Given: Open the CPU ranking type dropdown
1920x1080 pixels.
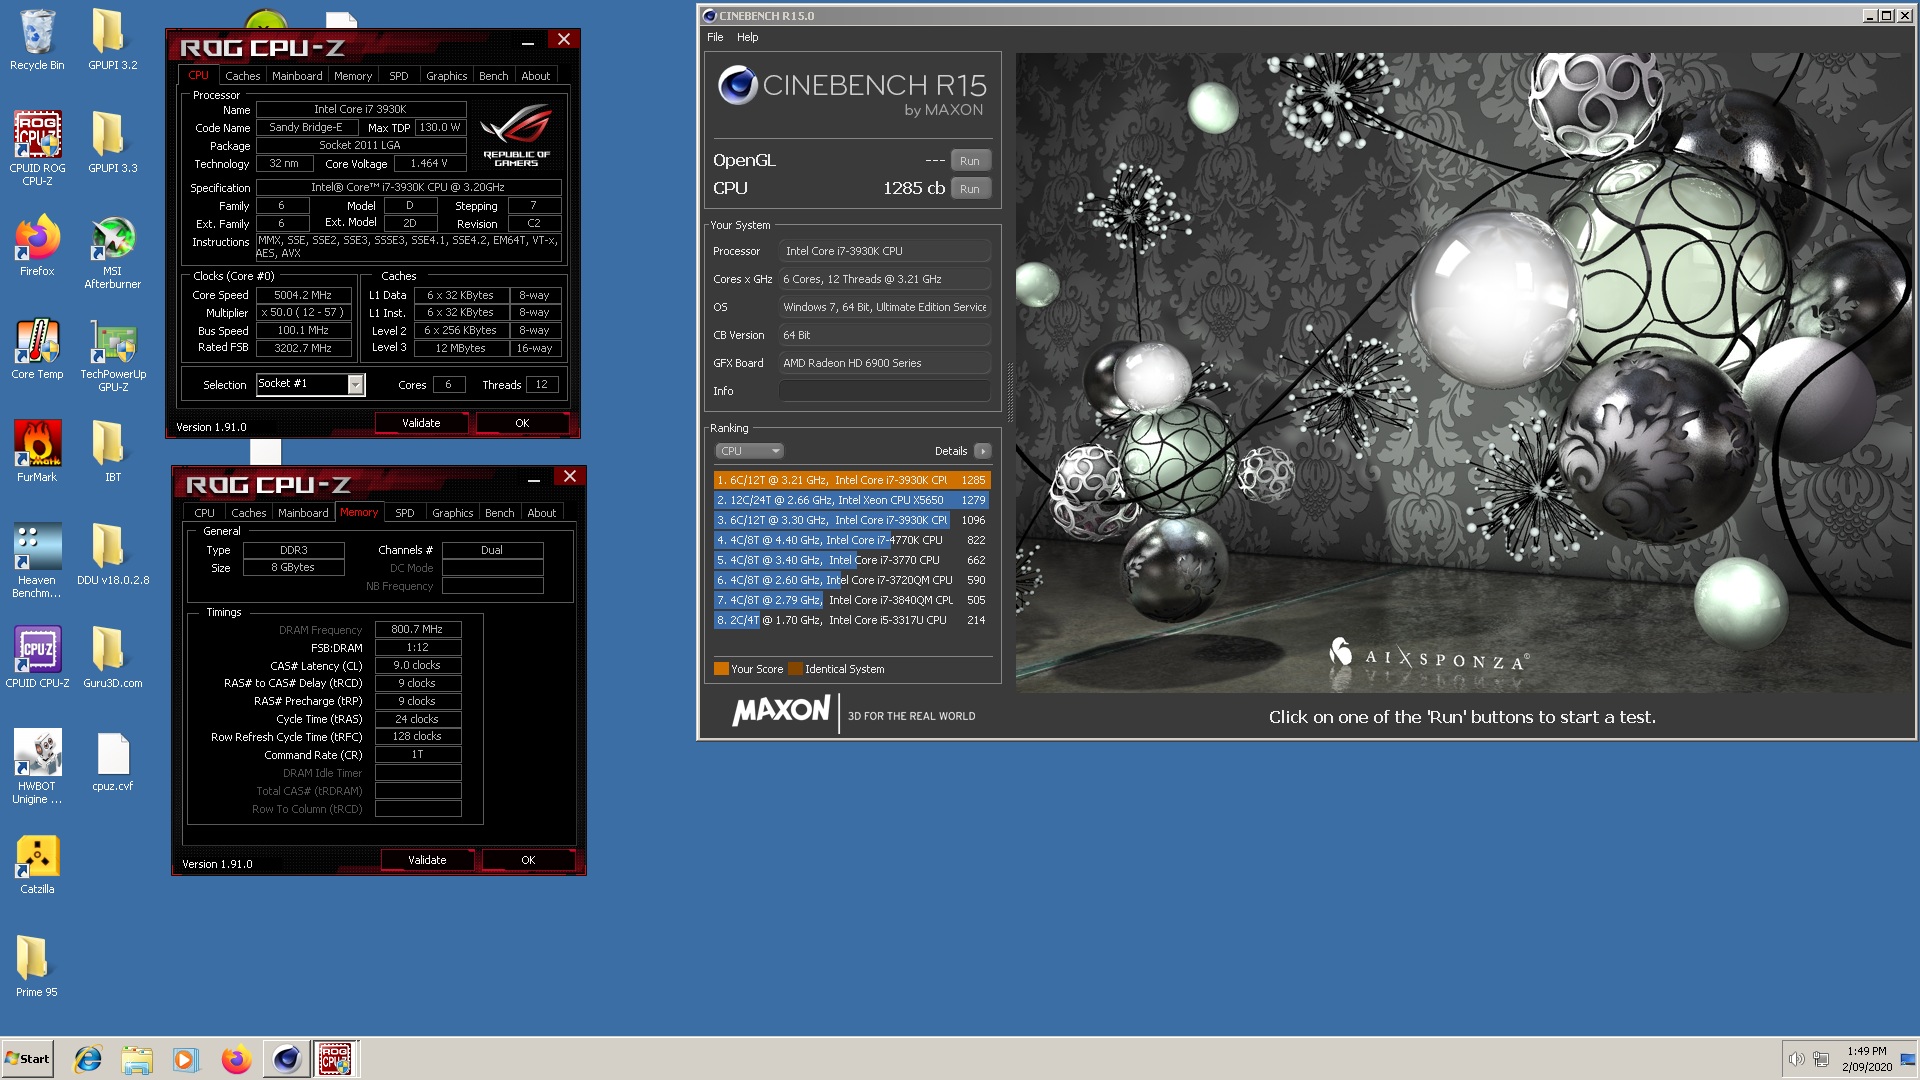Looking at the screenshot, I should point(749,451).
